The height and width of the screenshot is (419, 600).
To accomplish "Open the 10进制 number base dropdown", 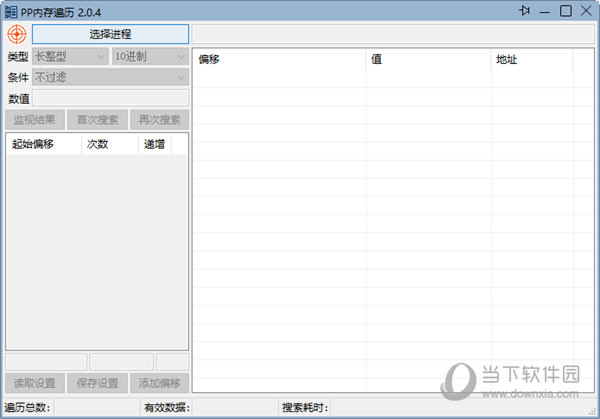I will [x=150, y=57].
